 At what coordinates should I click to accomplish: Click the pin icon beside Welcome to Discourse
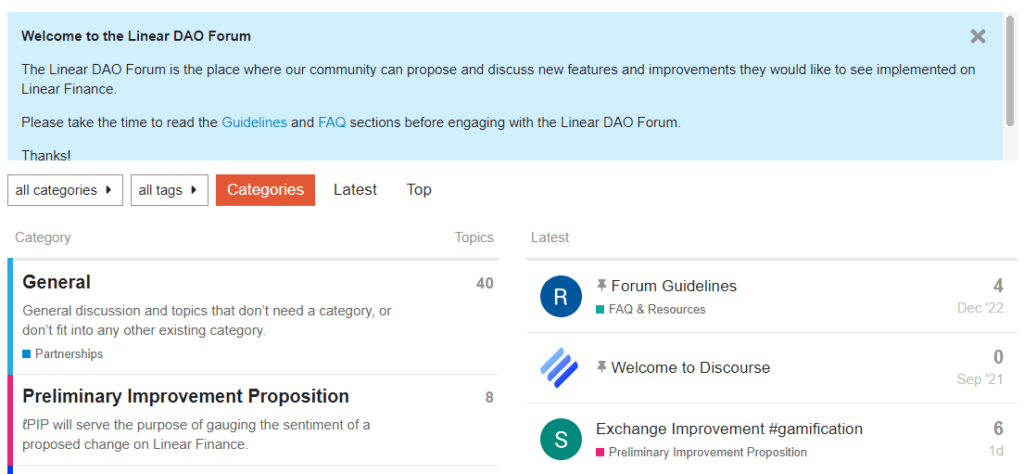[601, 367]
